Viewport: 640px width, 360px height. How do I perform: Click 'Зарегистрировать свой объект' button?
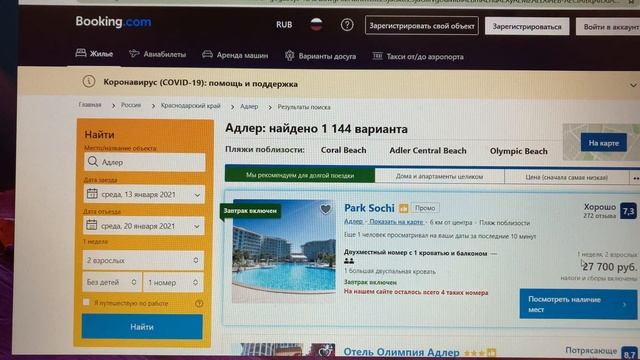point(422,26)
